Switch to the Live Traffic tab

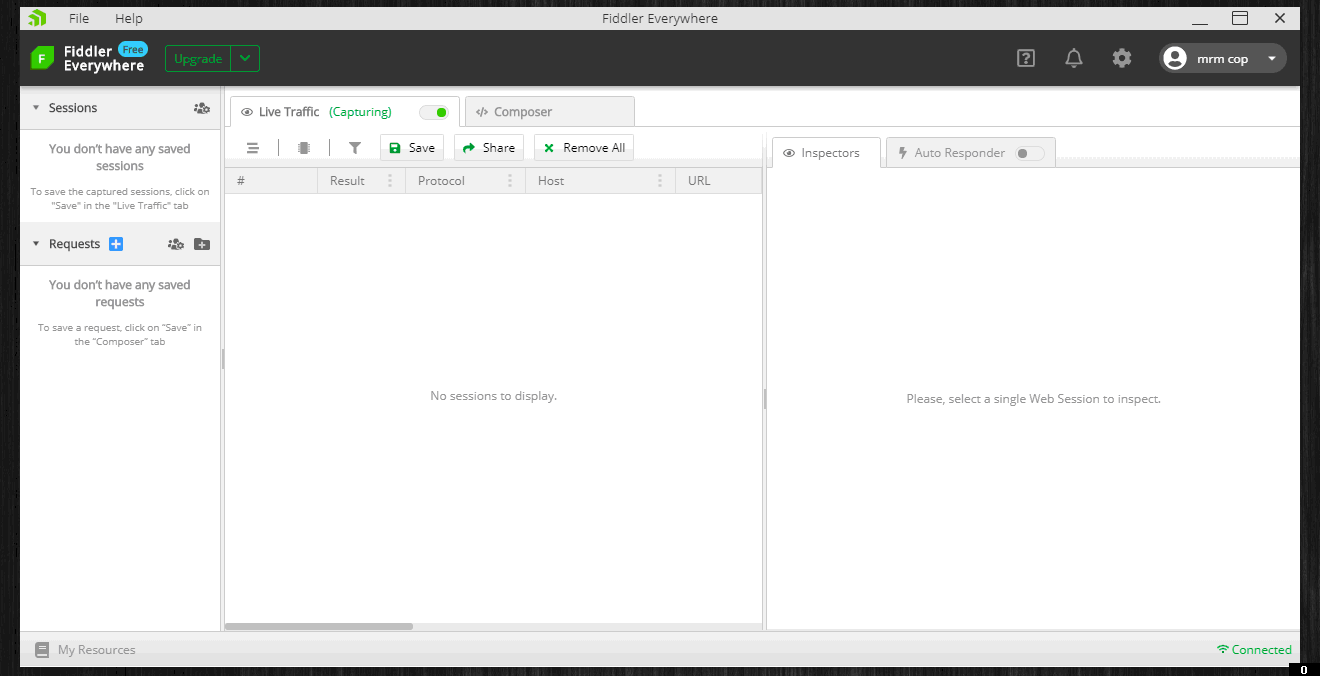click(x=345, y=112)
